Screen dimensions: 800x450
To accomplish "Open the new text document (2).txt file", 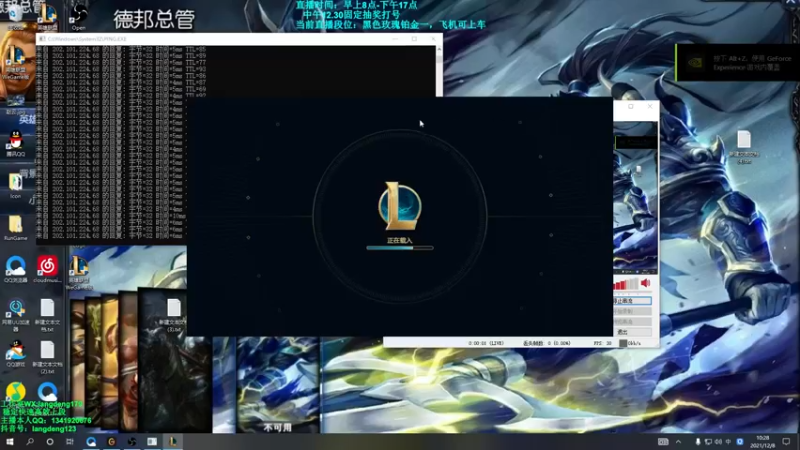I will pyautogui.click(x=47, y=357).
